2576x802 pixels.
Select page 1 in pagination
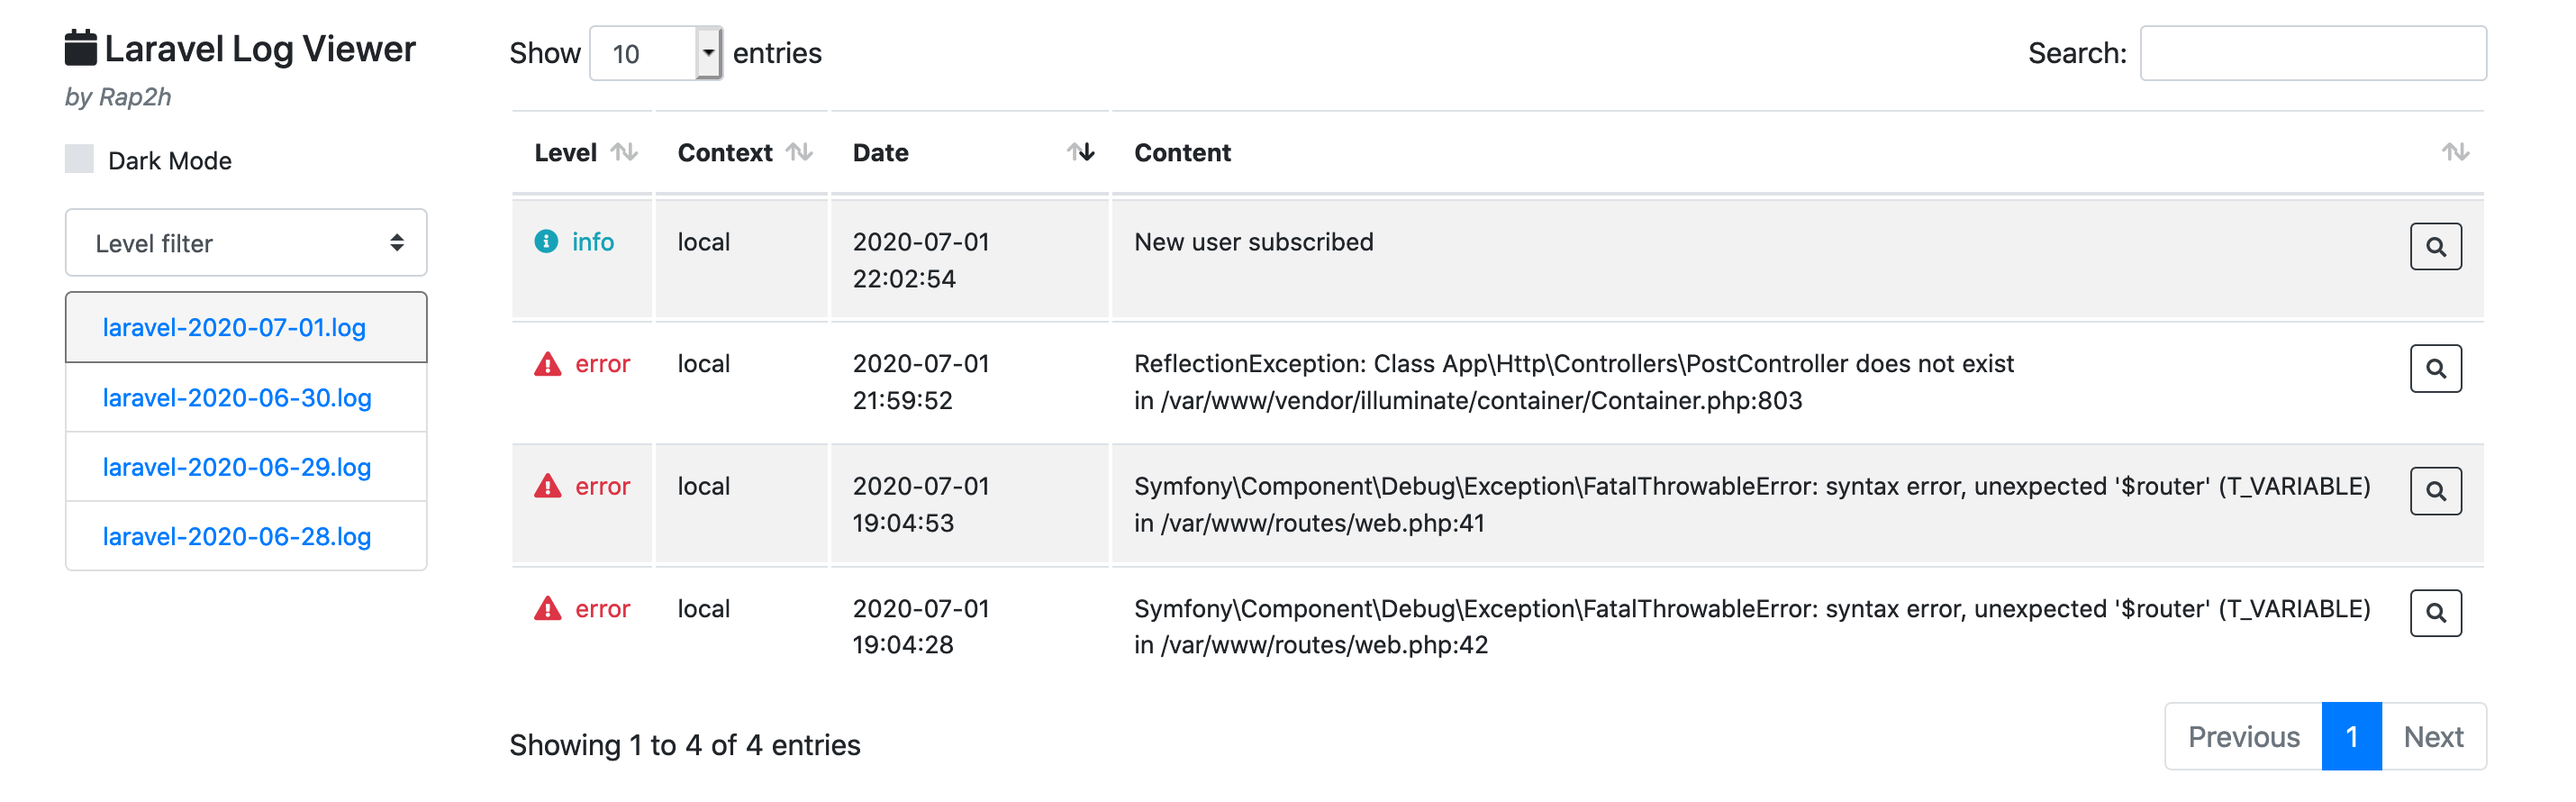click(2351, 737)
